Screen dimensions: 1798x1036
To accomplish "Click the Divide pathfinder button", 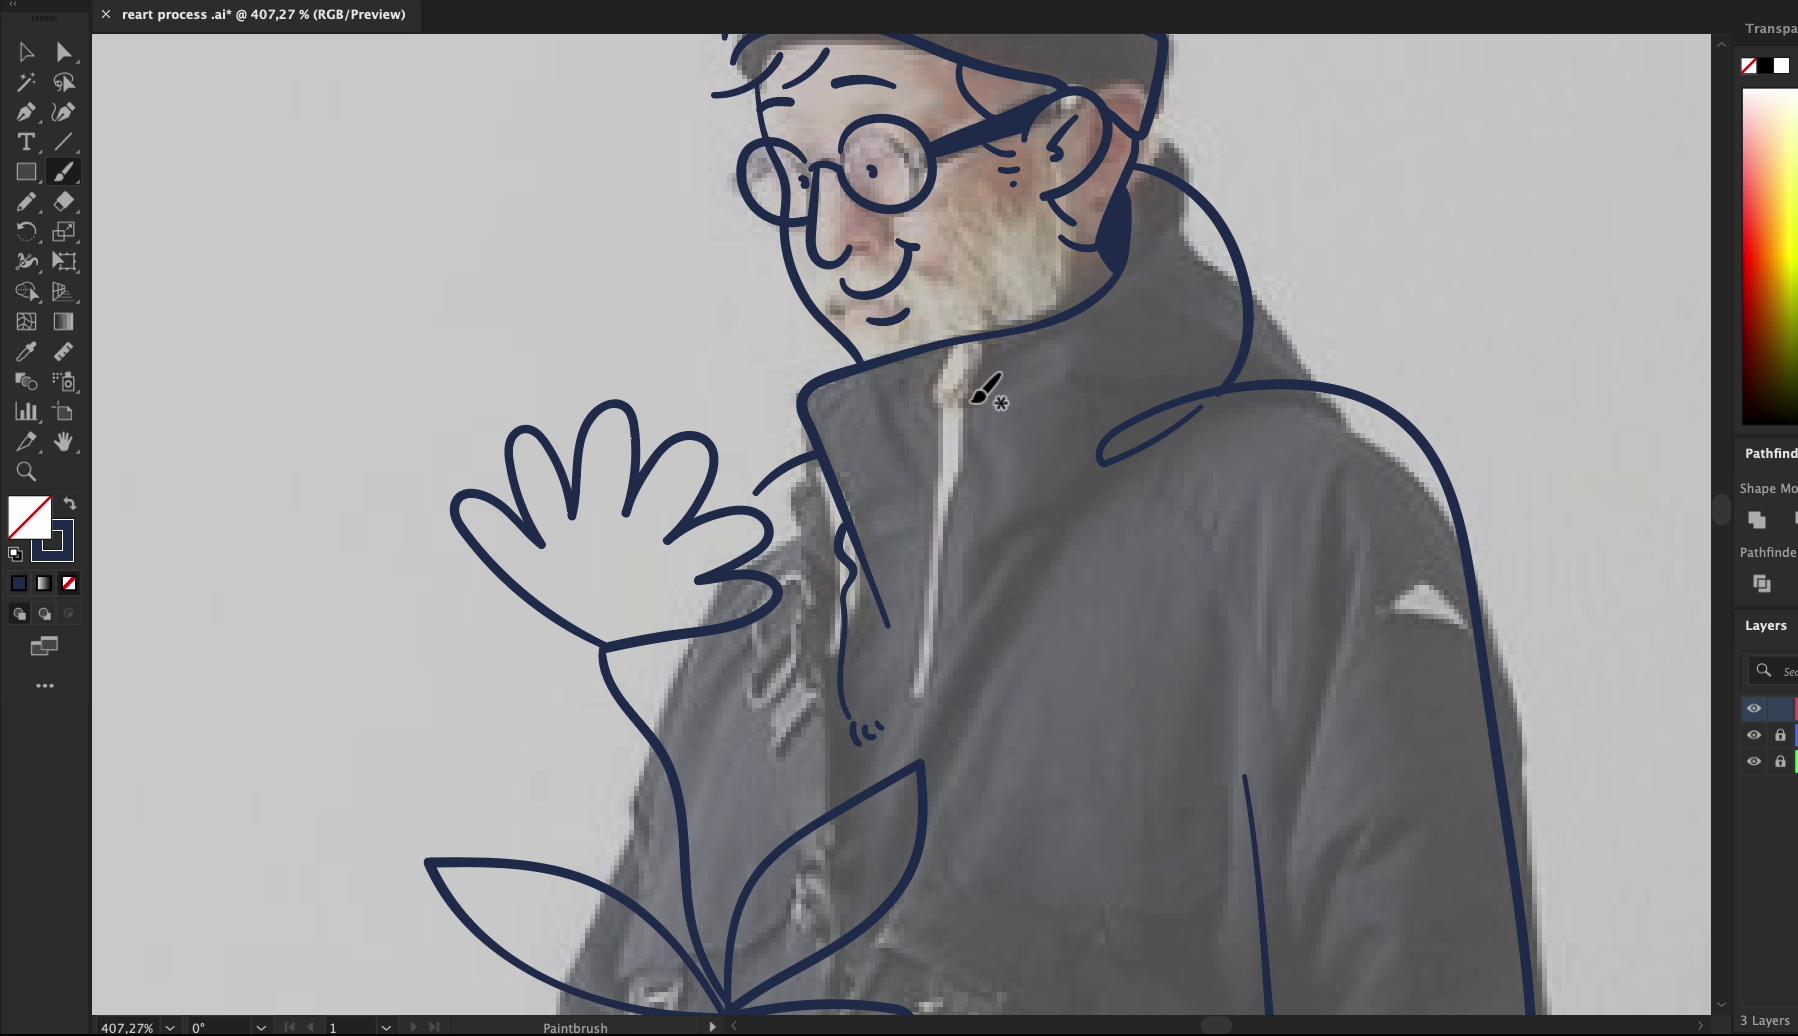I will click(x=1762, y=583).
